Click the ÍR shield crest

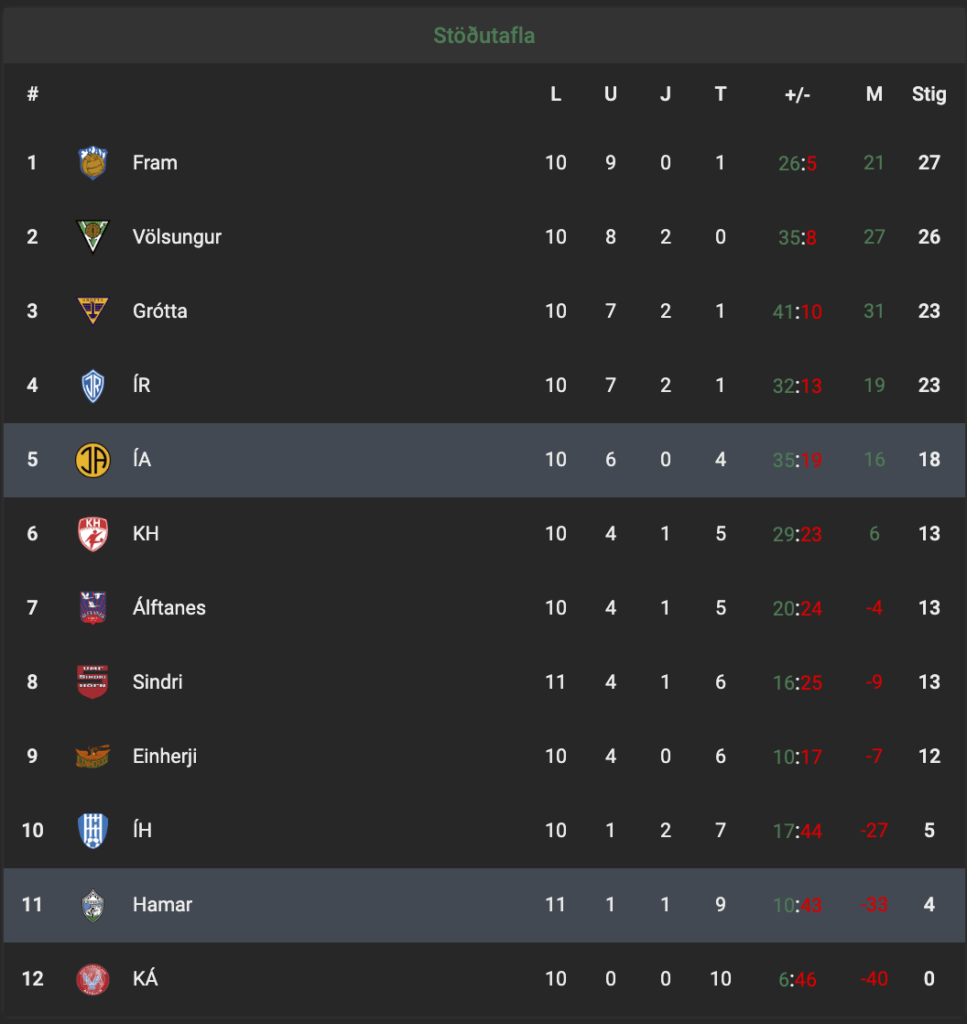point(93,385)
